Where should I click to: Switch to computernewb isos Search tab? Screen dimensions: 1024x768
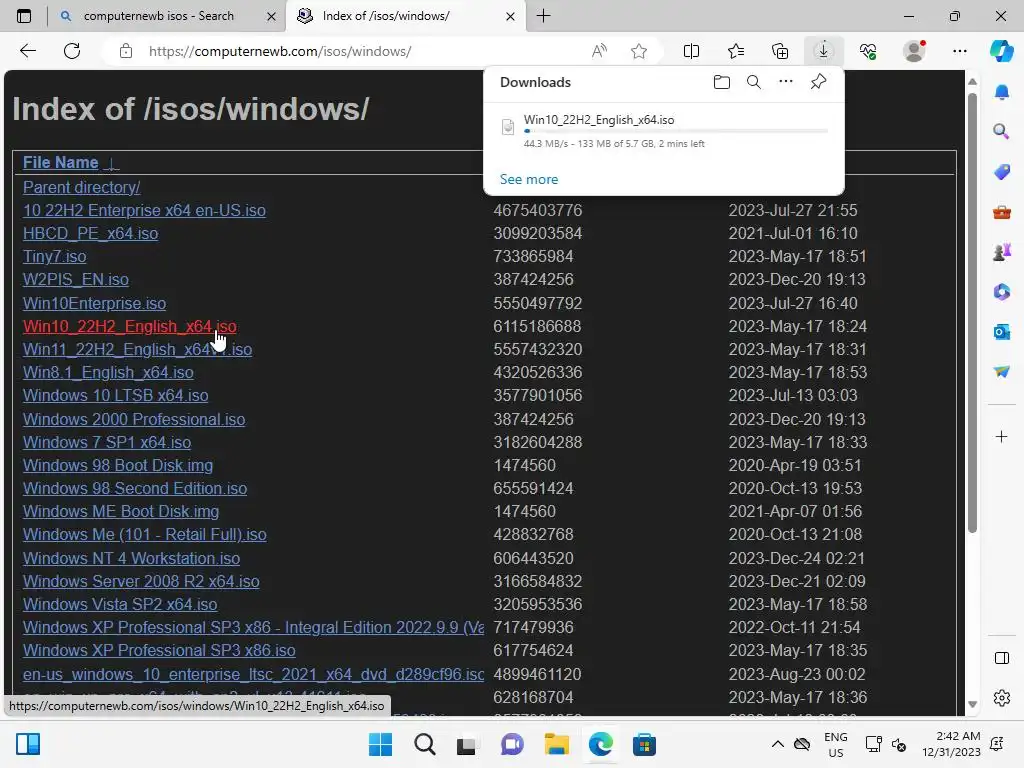point(158,16)
